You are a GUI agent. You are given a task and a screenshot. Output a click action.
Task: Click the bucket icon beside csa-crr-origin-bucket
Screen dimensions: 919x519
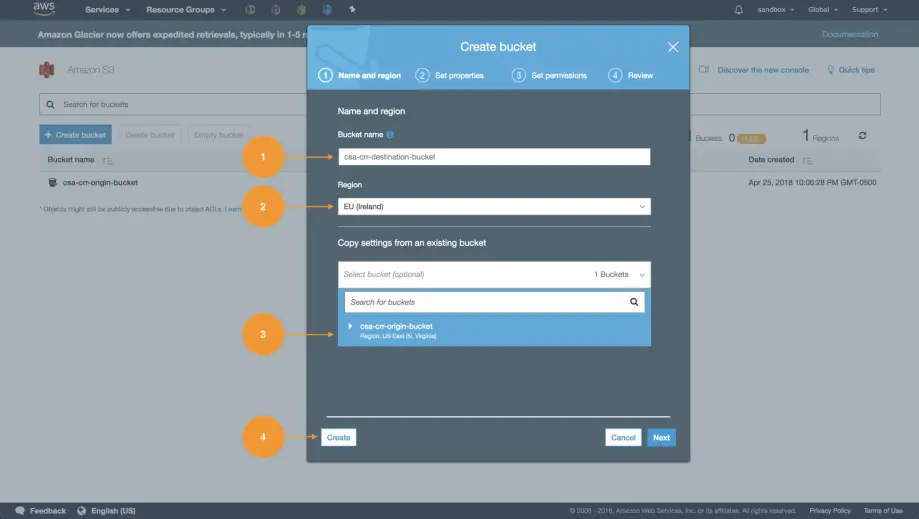tap(53, 183)
